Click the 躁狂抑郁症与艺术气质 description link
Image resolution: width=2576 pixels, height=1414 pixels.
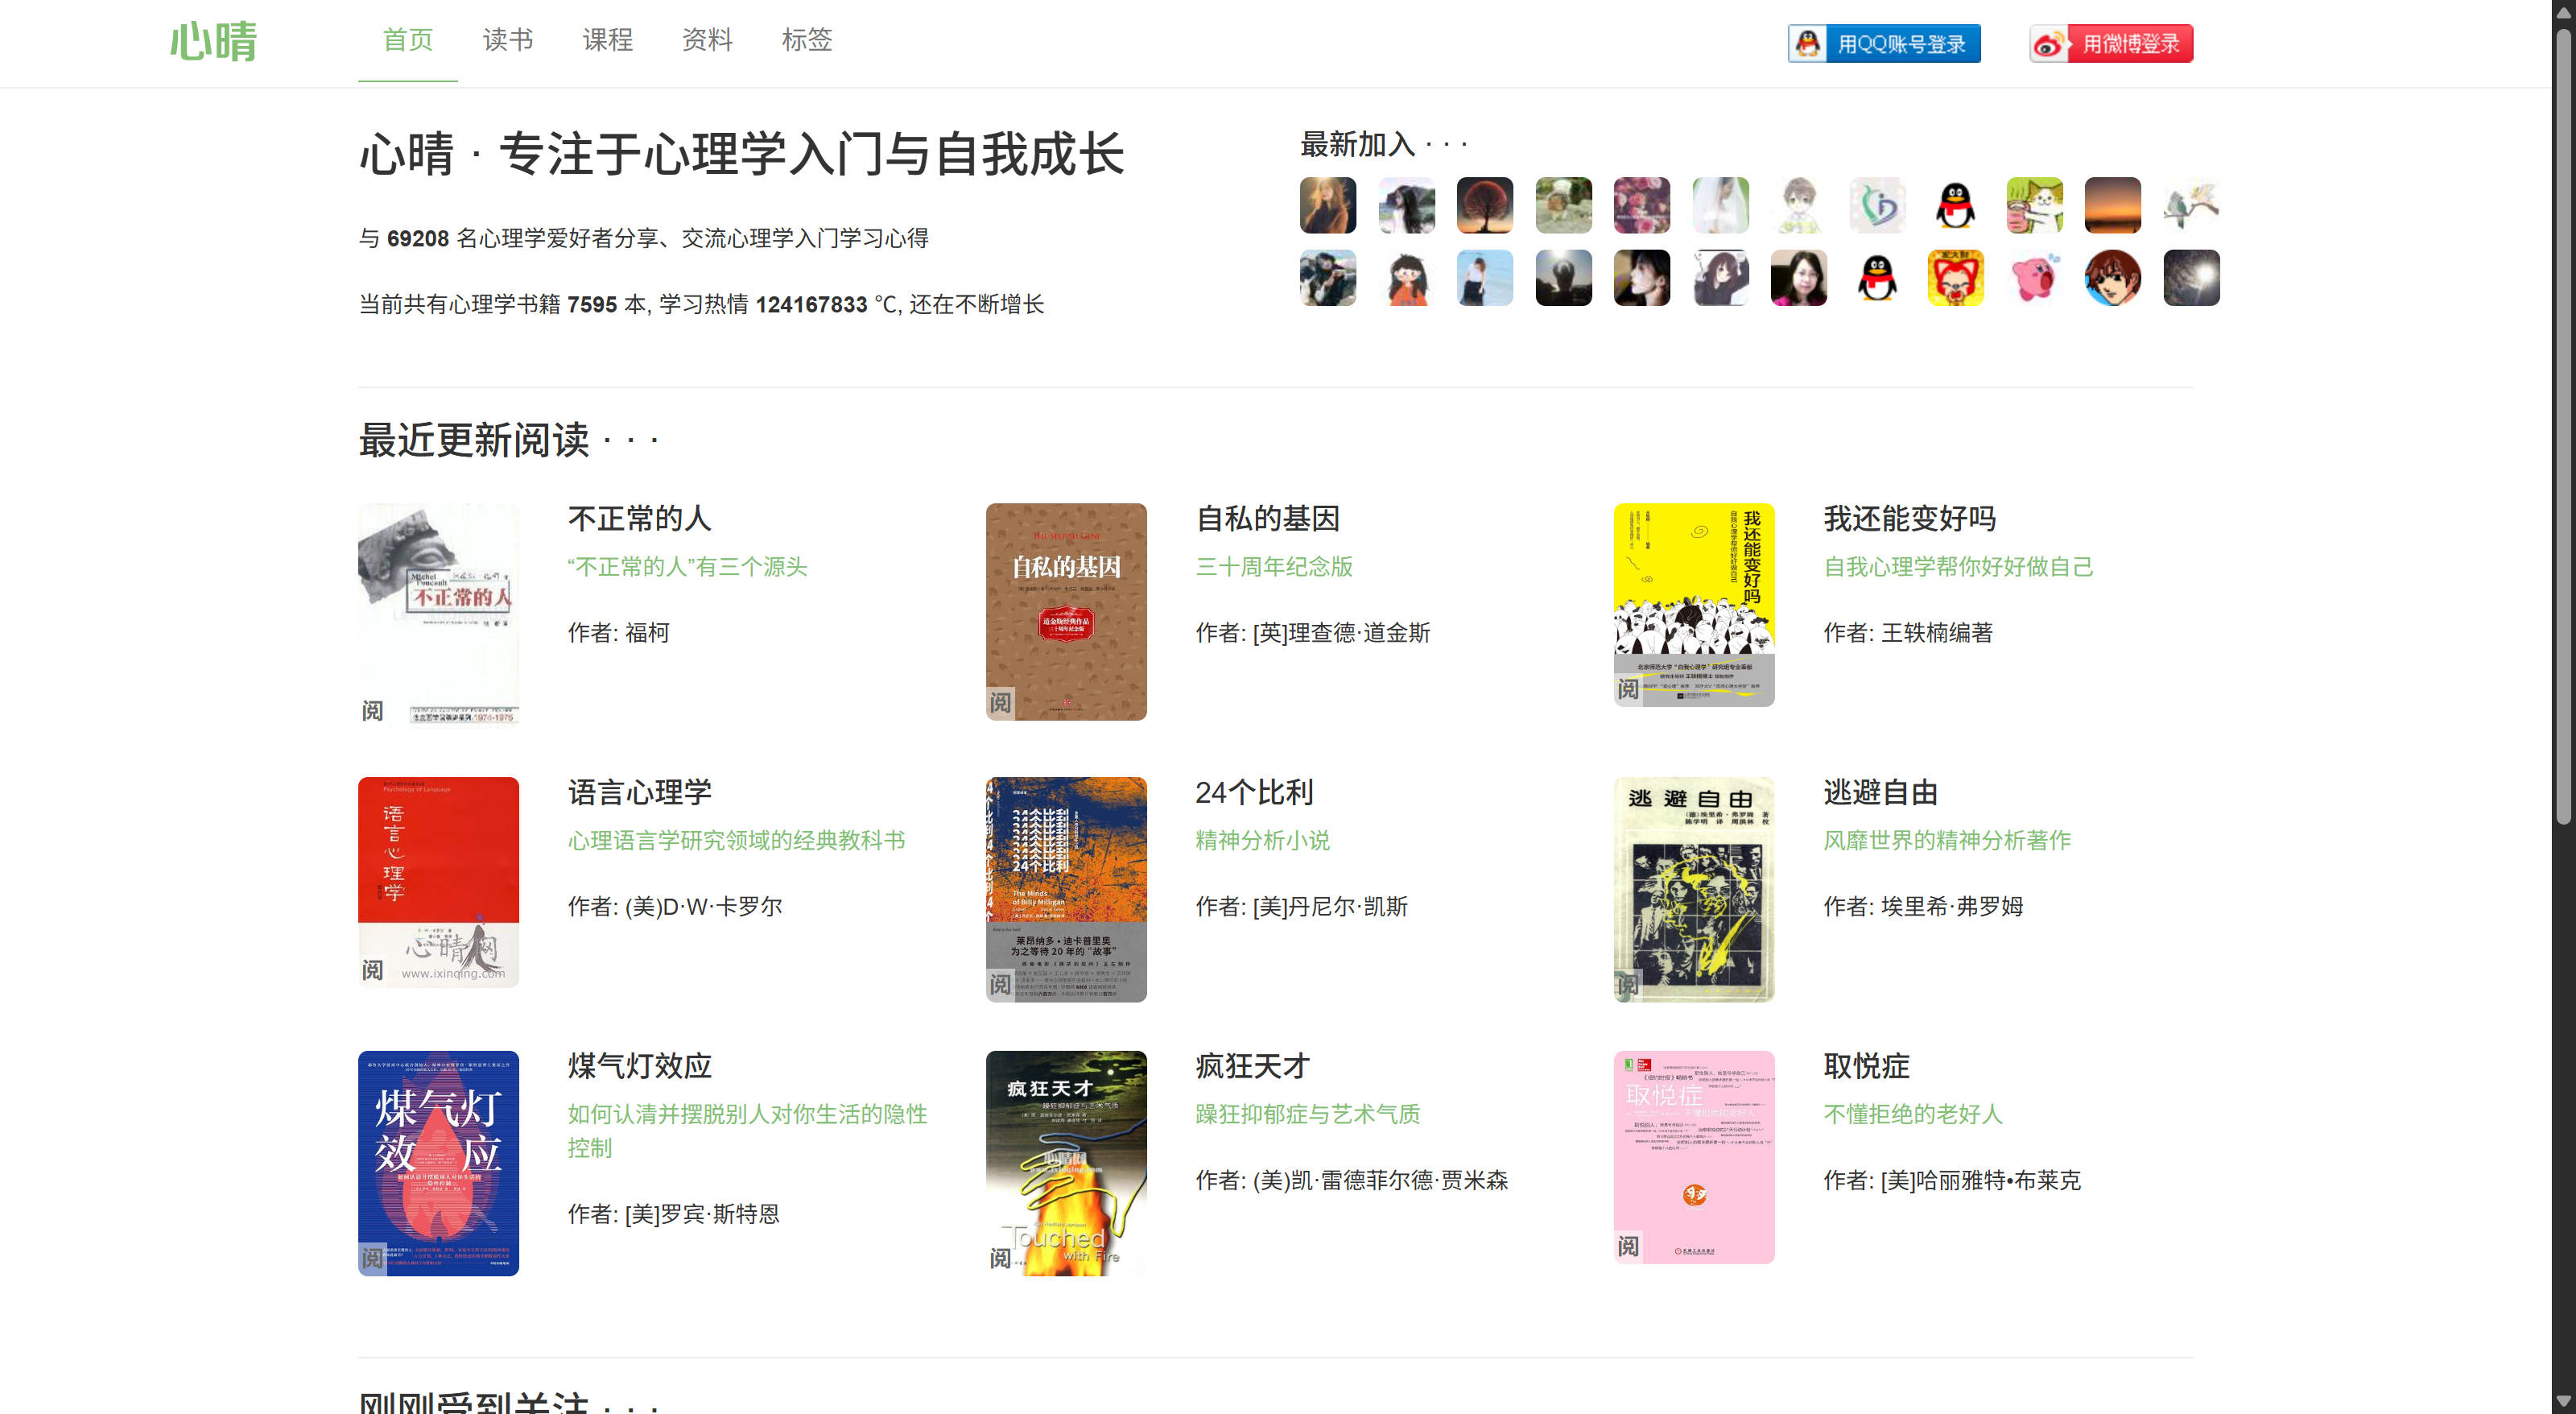(x=1307, y=1114)
